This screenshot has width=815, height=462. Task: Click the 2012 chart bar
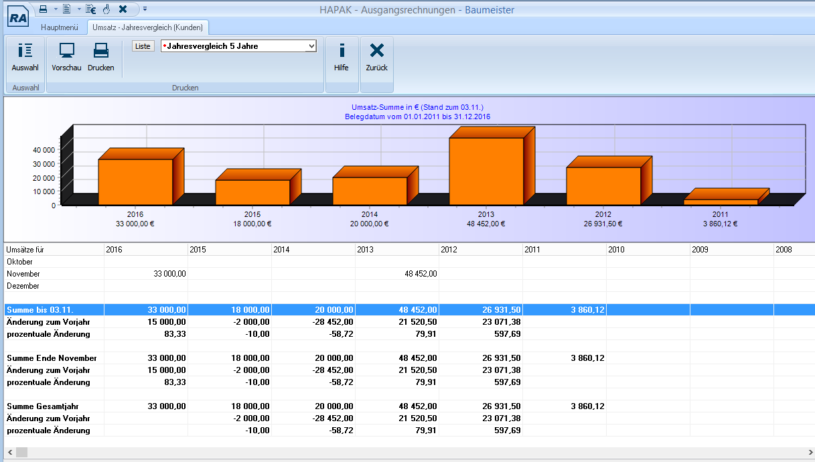click(603, 186)
